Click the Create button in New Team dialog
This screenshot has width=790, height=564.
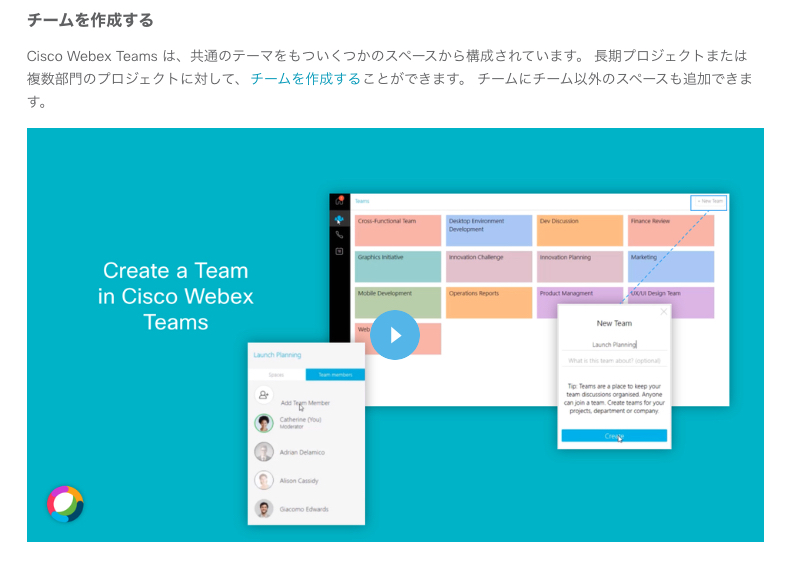tap(614, 435)
